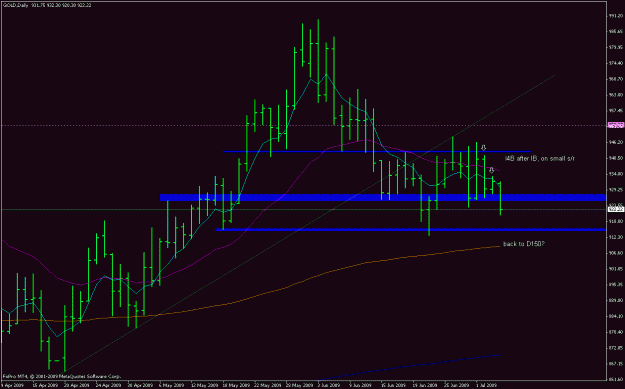Click the 968.70 price axis label
The width and height of the screenshot is (625, 389).
point(617,79)
